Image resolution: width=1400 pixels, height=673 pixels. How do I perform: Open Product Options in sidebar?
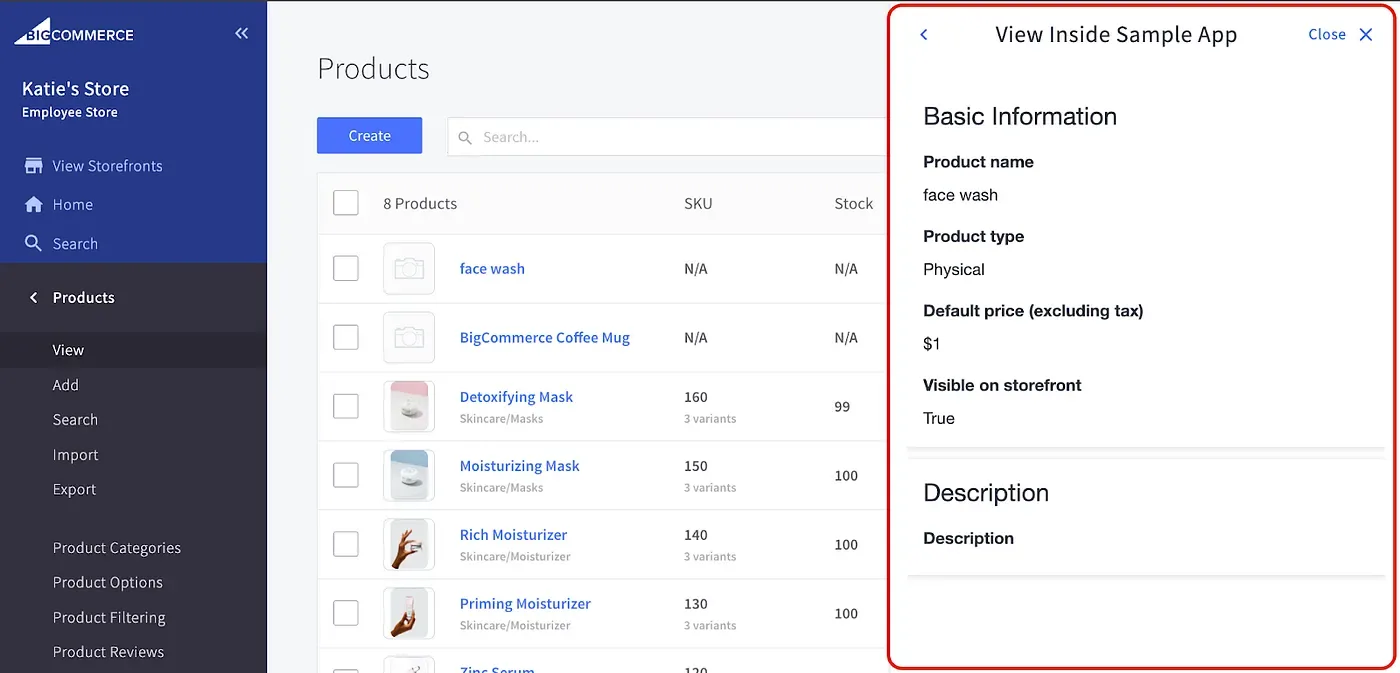click(x=108, y=583)
